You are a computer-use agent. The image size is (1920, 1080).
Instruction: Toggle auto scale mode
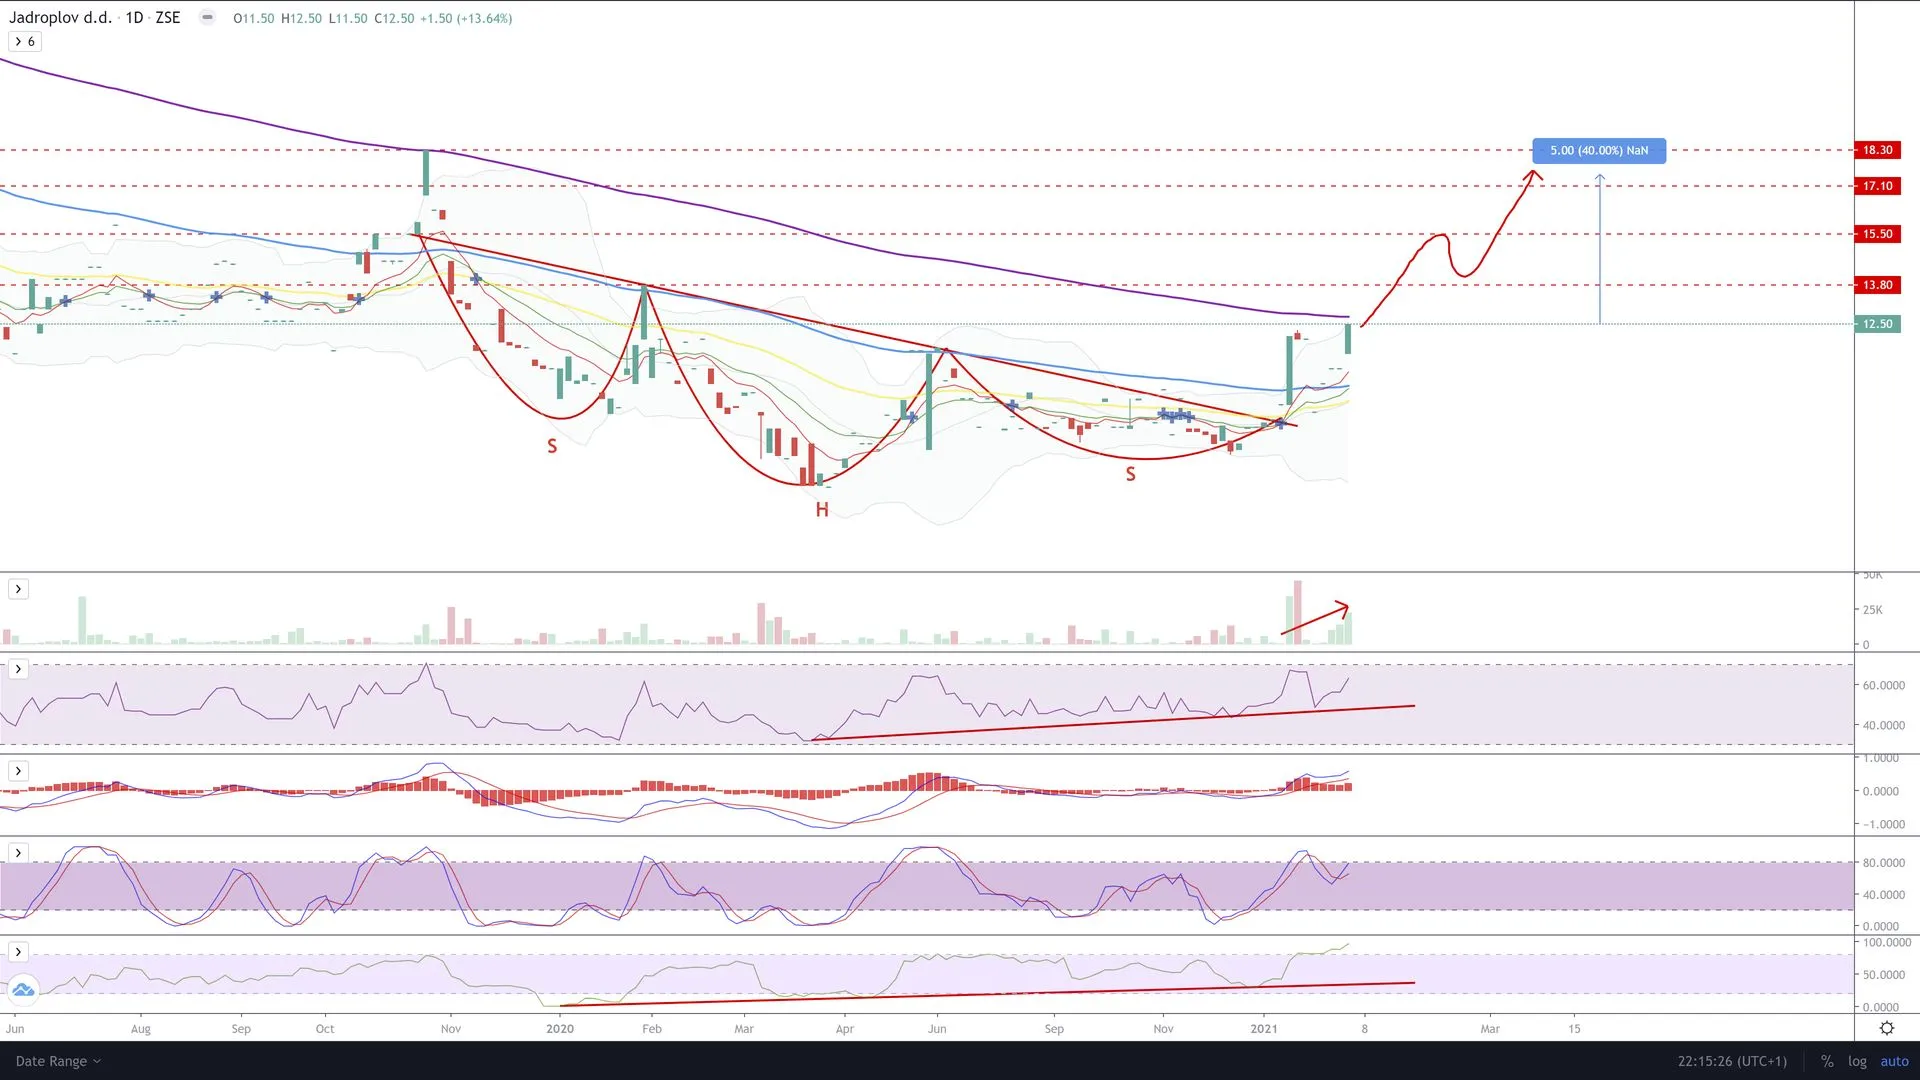(x=1894, y=1061)
